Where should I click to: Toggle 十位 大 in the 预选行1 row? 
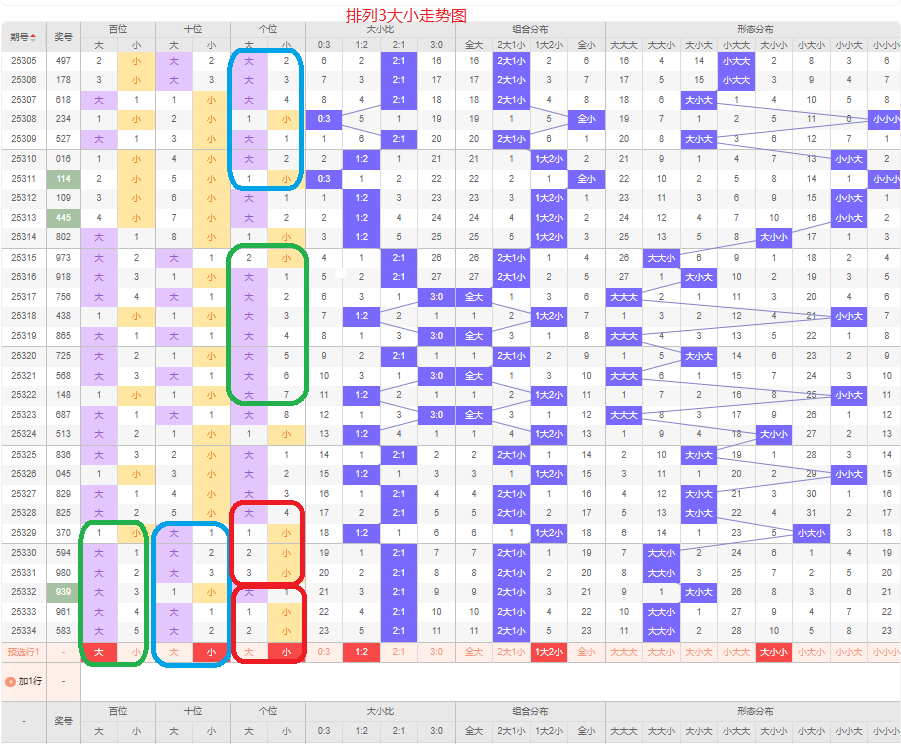pyautogui.click(x=174, y=652)
